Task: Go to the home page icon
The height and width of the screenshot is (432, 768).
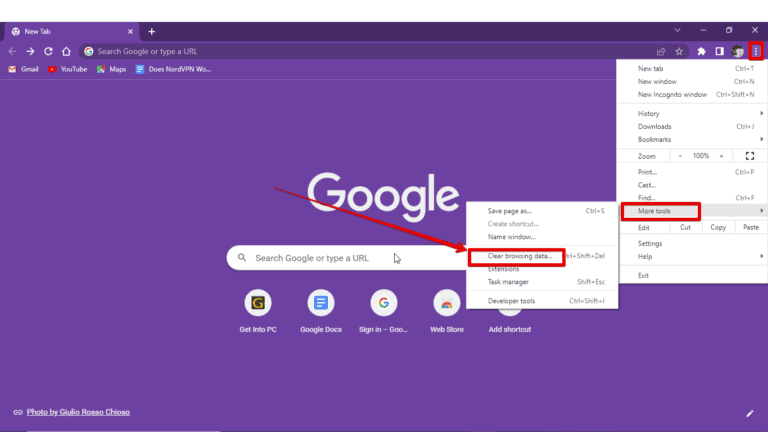Action: 66,51
